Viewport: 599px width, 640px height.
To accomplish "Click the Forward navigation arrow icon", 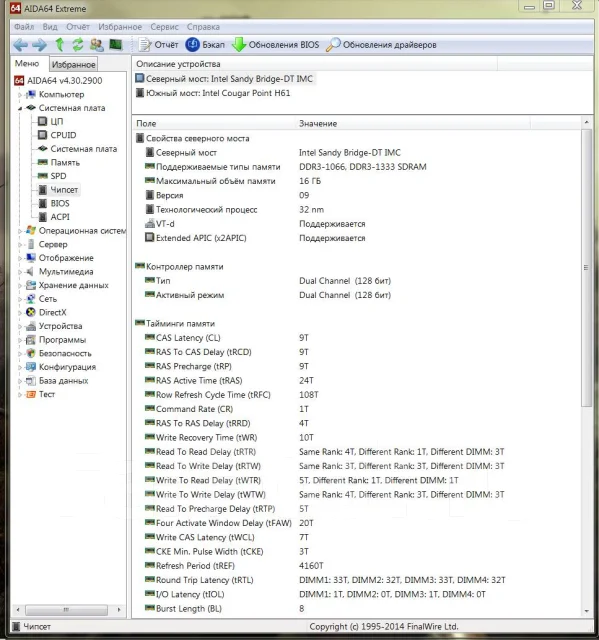I will click(x=40, y=44).
